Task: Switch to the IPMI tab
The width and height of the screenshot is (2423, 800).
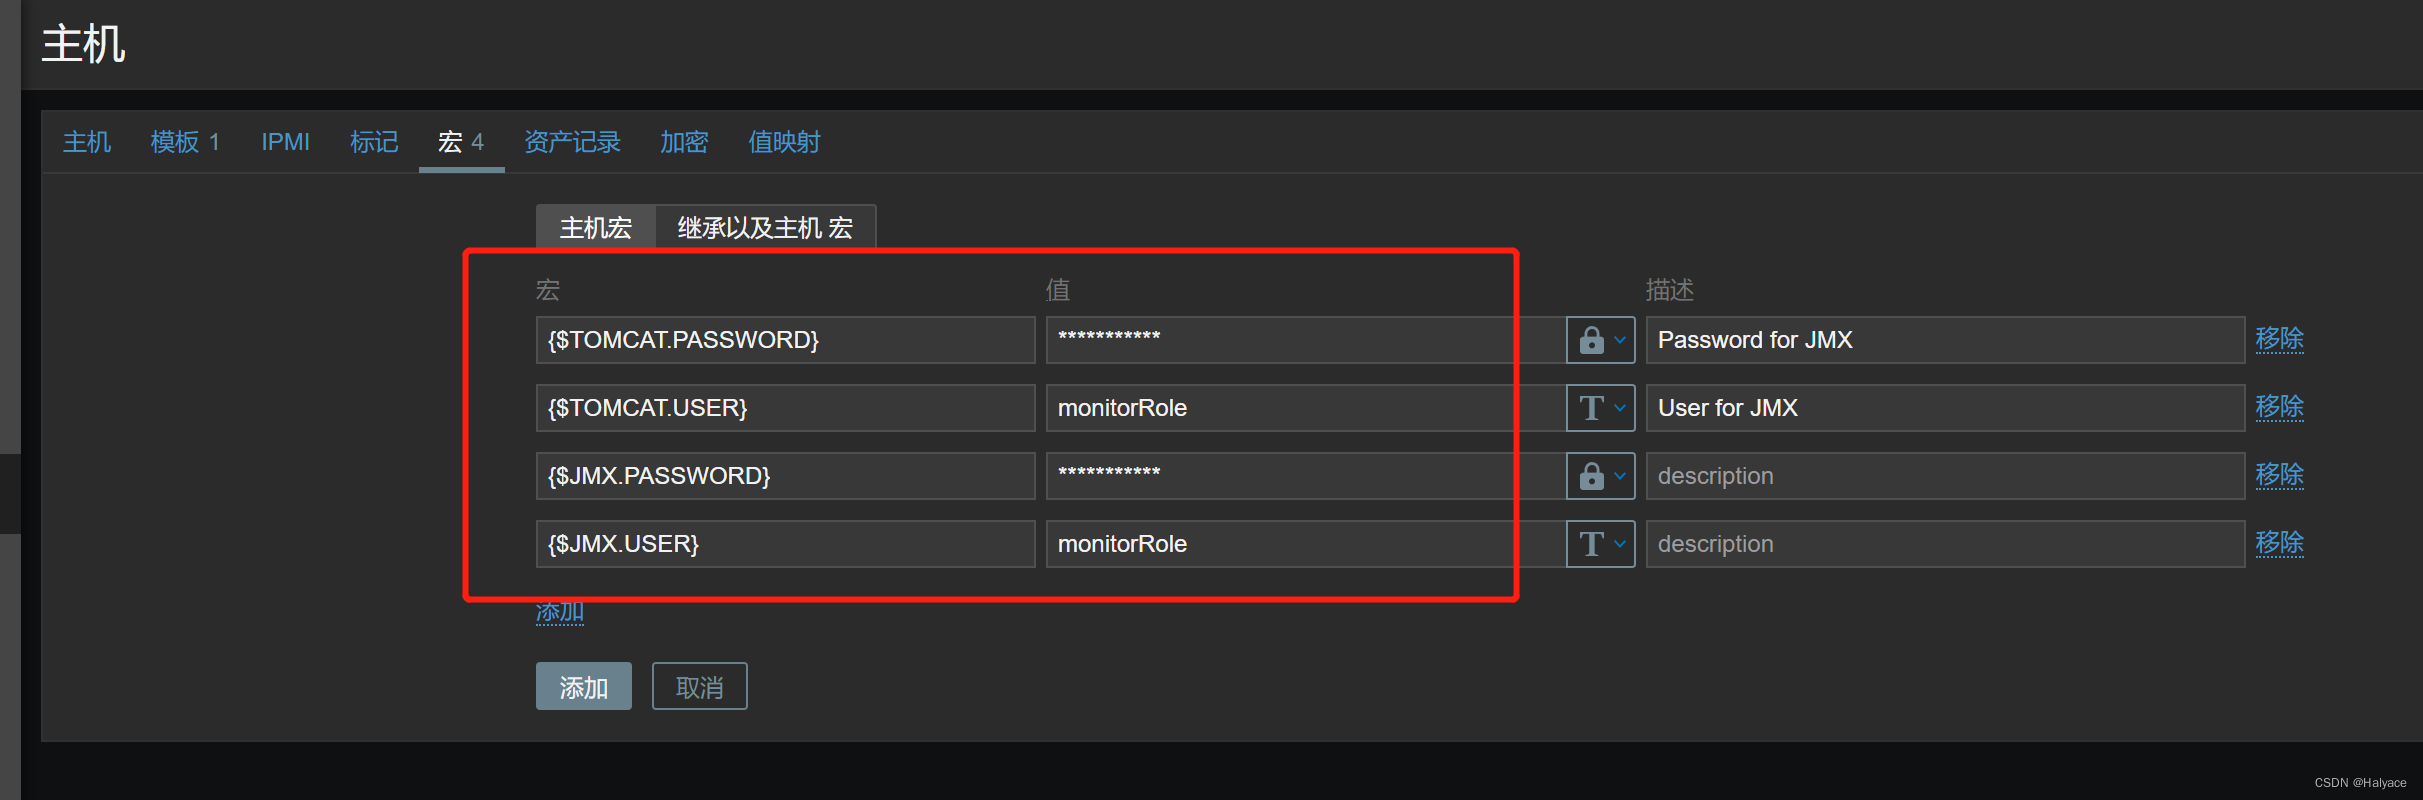Action: [x=285, y=142]
